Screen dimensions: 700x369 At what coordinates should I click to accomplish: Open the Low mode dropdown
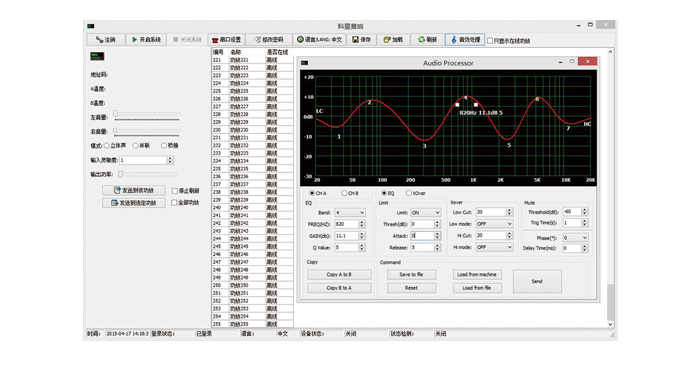[494, 224]
